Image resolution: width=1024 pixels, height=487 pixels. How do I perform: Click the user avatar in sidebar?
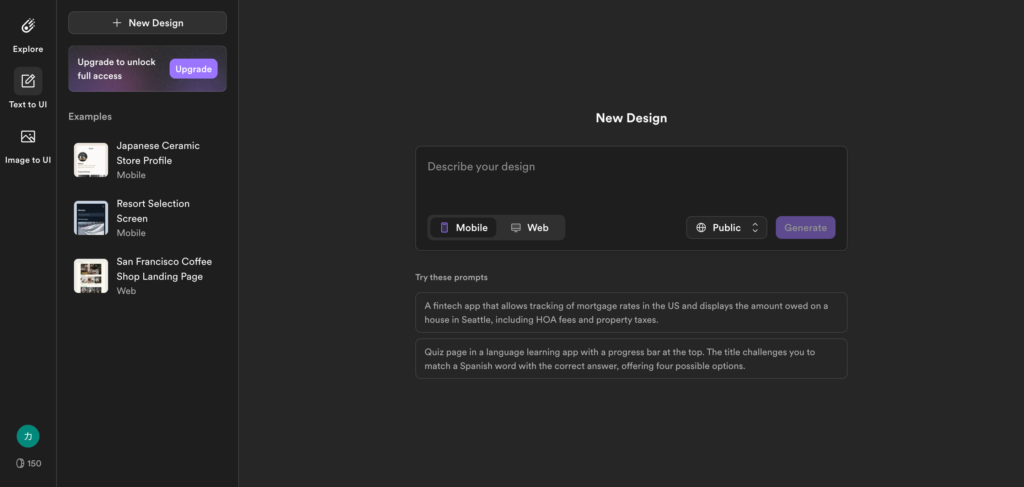[x=28, y=436]
